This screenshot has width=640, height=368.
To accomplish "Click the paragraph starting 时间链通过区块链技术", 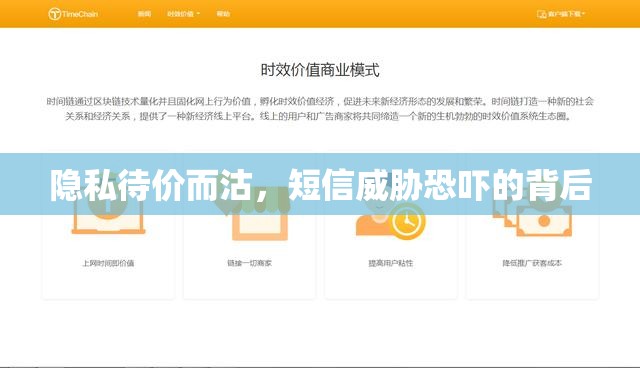I will point(320,109).
